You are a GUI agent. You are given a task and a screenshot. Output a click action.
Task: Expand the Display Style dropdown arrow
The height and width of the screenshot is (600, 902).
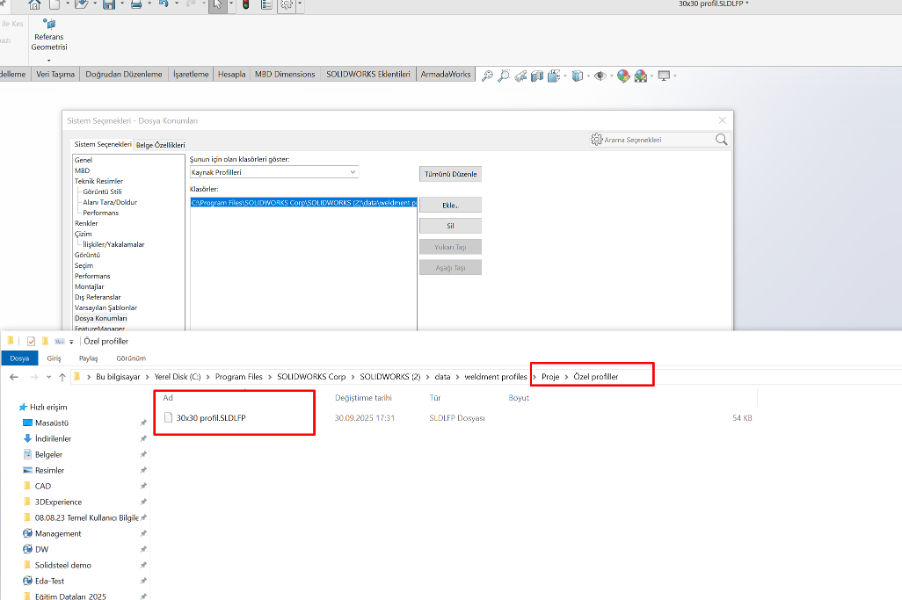pos(588,76)
